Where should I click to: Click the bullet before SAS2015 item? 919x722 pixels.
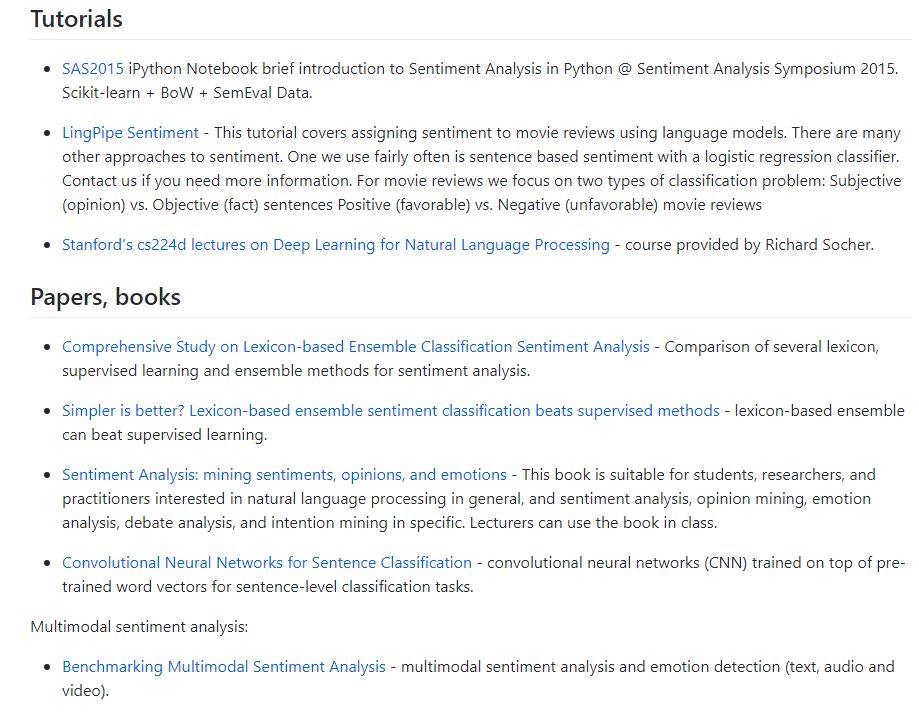tap(47, 69)
